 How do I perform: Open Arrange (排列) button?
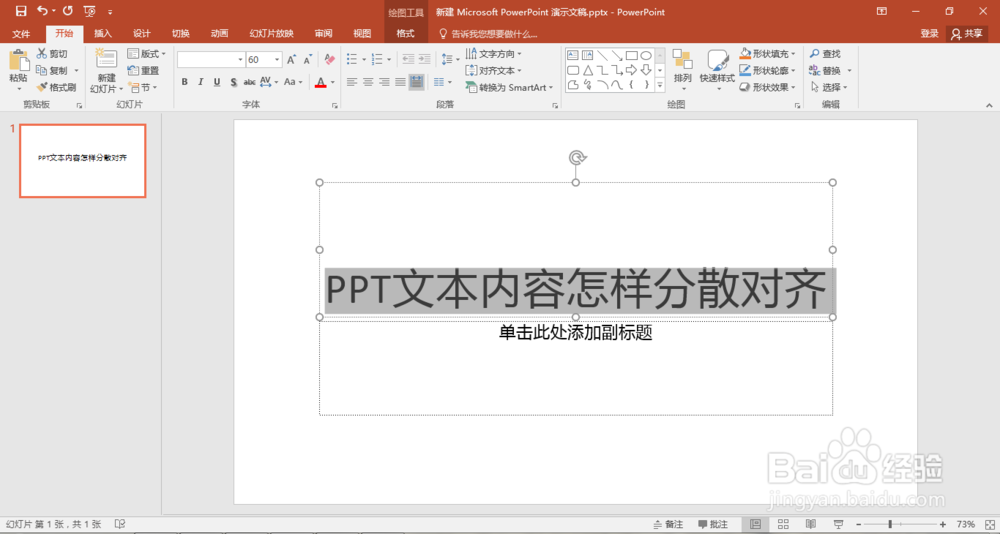coord(682,69)
